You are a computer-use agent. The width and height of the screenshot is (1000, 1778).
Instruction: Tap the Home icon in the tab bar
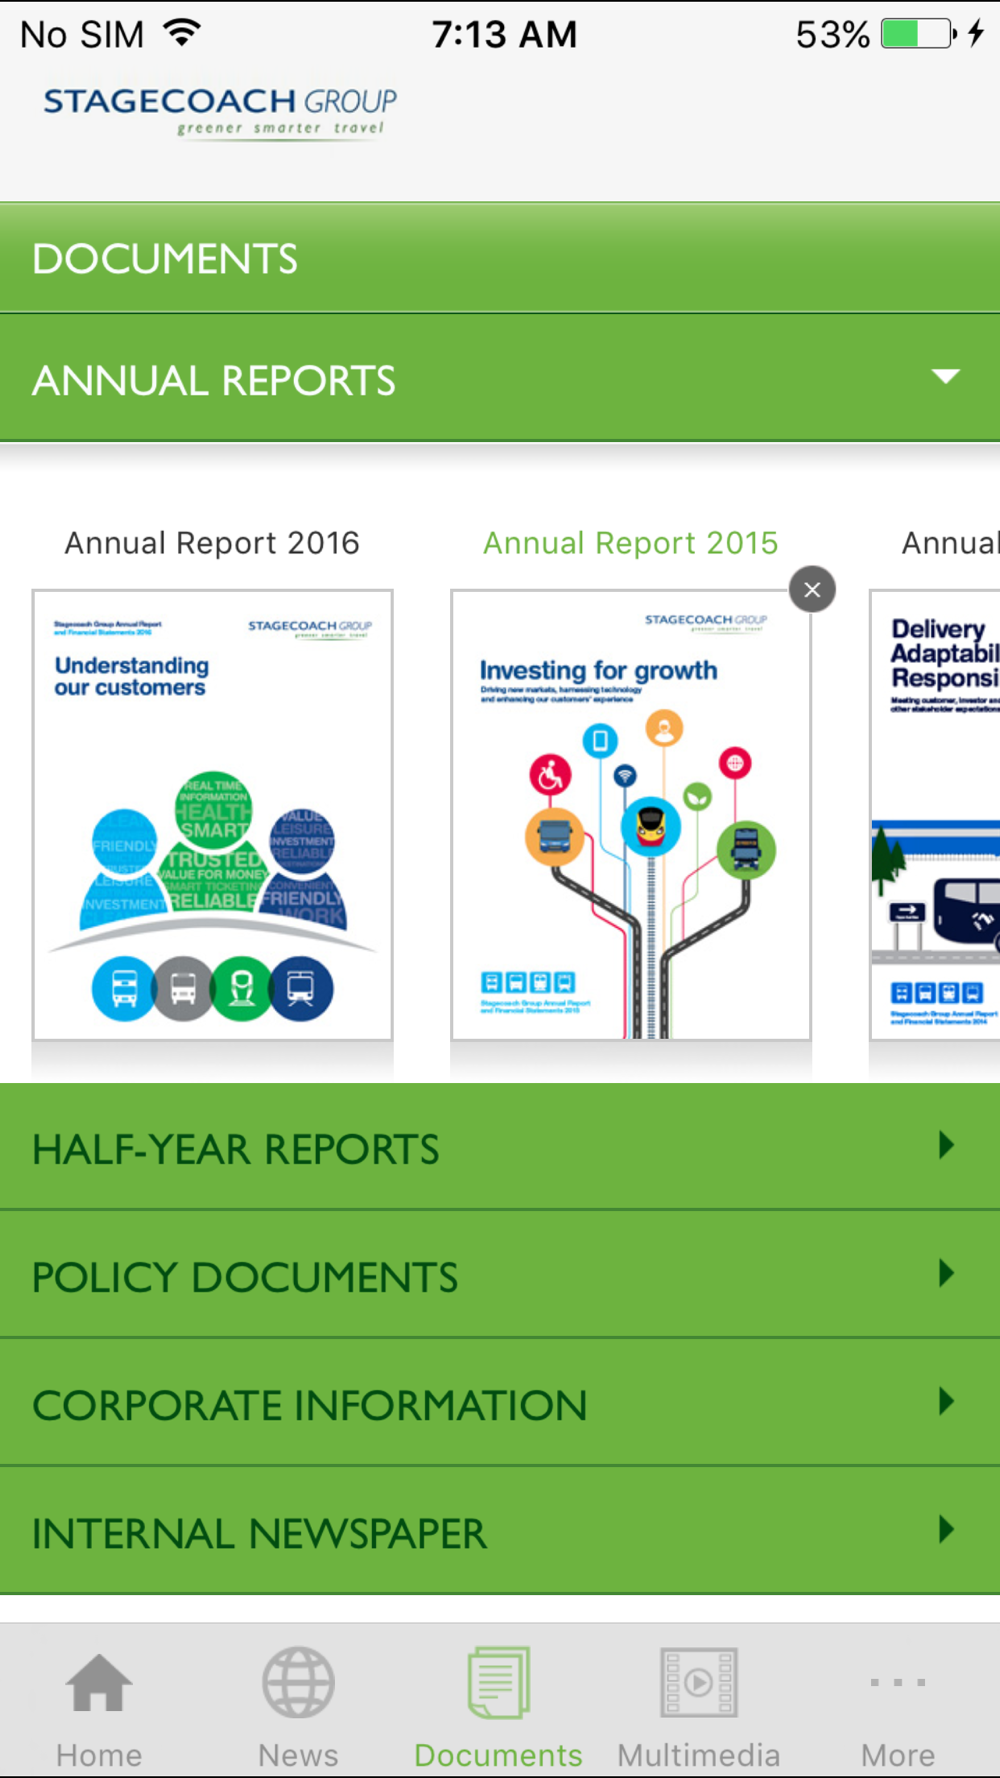[99, 1682]
